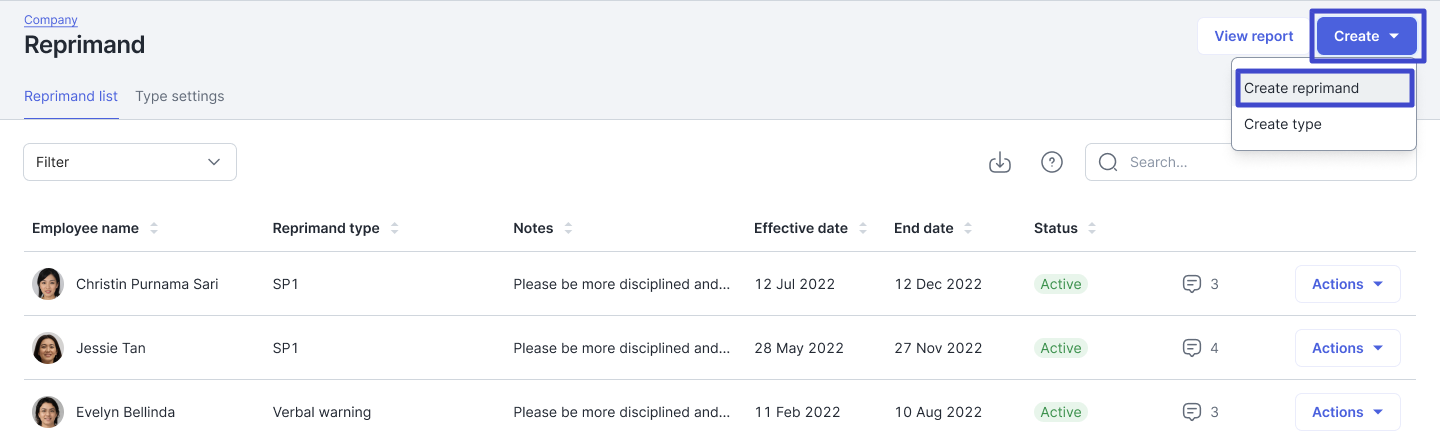Open the help question mark icon
Image resolution: width=1440 pixels, height=442 pixels.
point(1052,162)
